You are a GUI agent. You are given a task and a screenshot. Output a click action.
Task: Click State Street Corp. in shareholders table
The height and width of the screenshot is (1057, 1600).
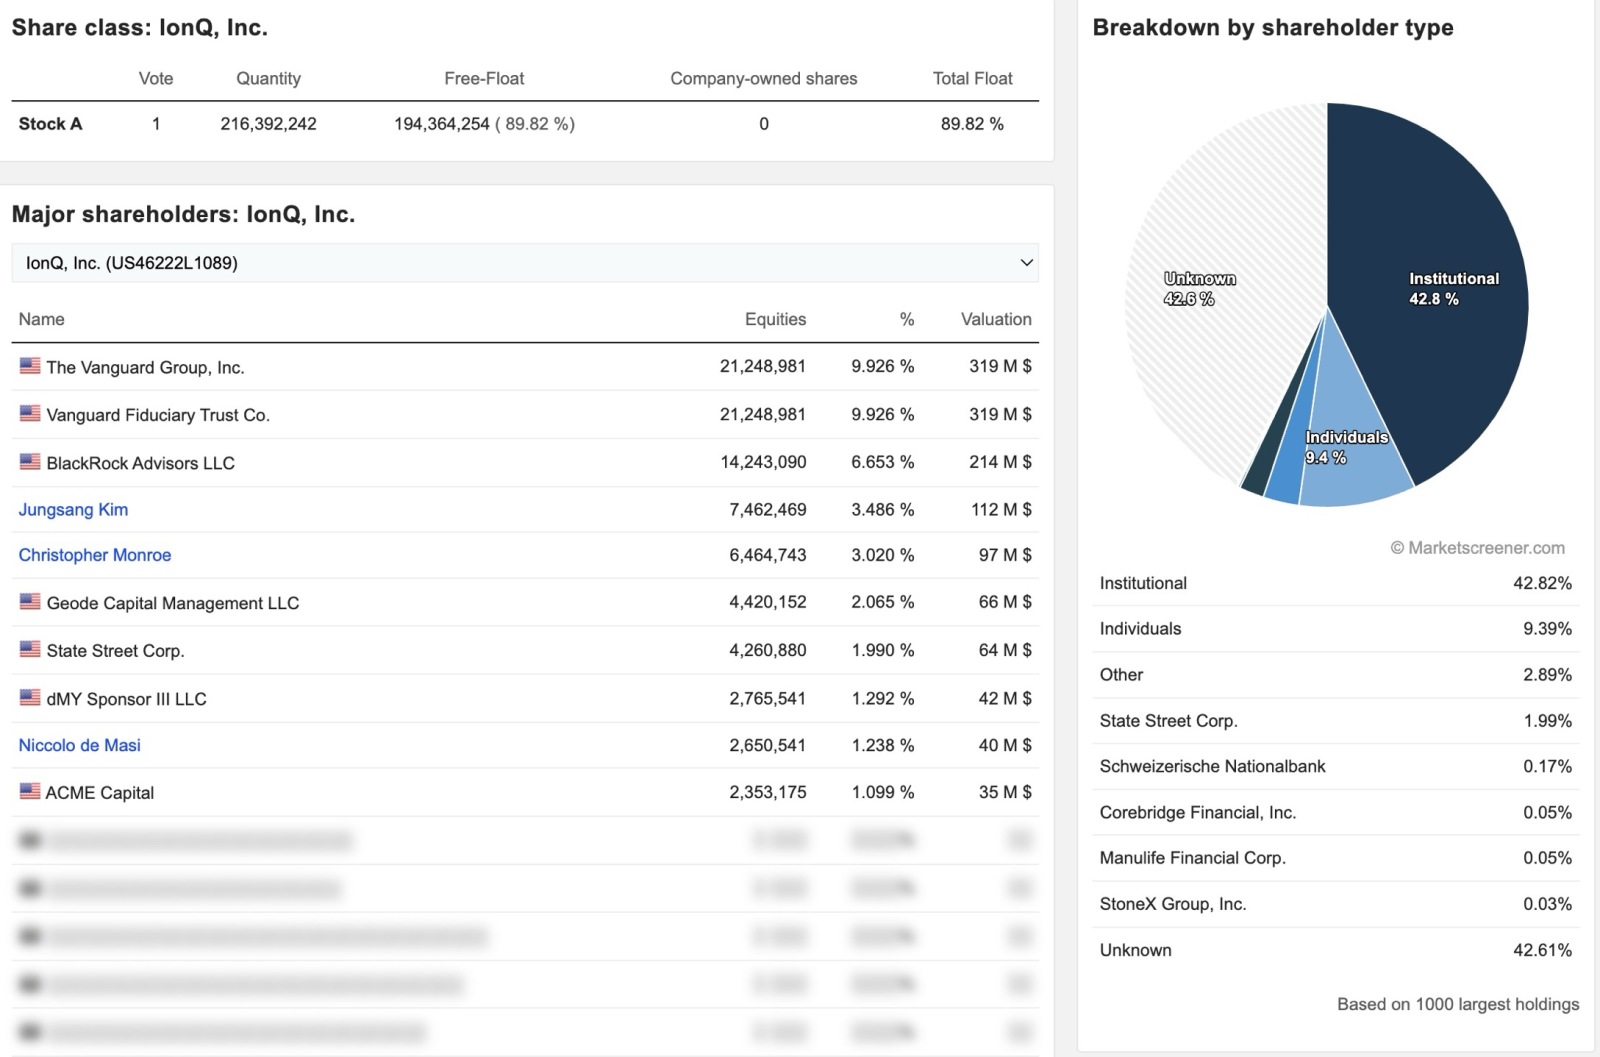(115, 651)
